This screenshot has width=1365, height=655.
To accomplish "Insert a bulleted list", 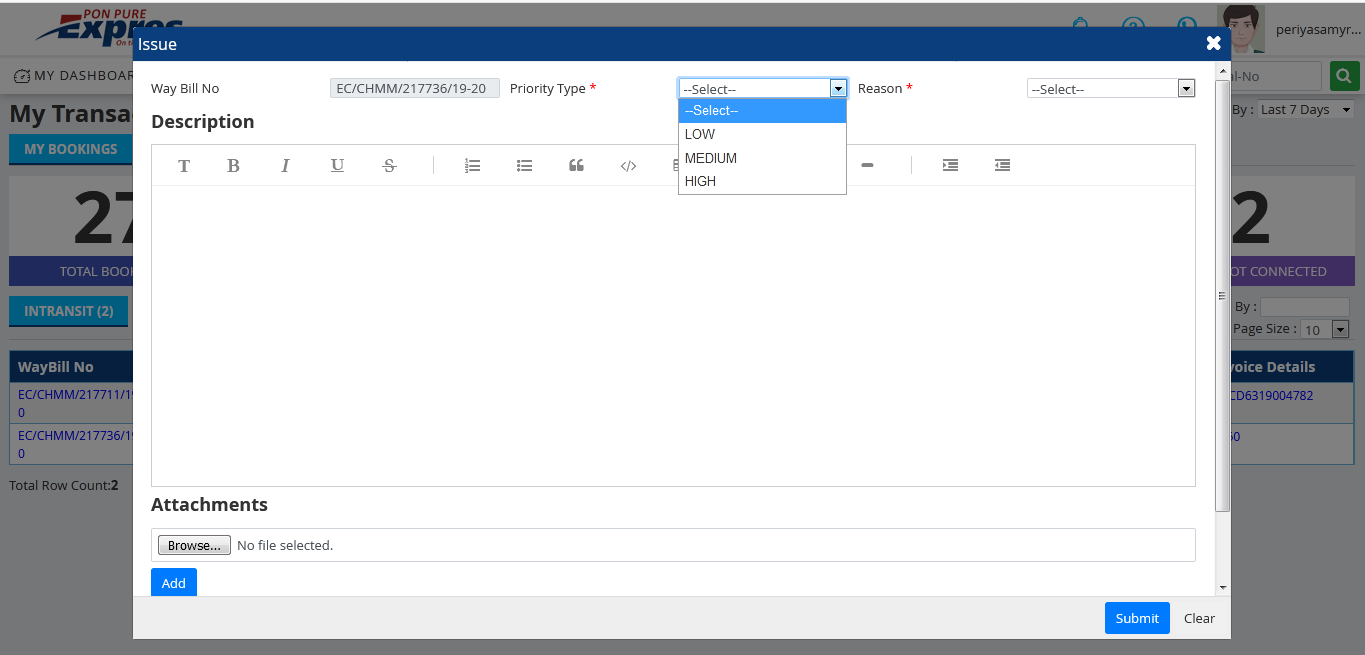I will click(x=524, y=166).
